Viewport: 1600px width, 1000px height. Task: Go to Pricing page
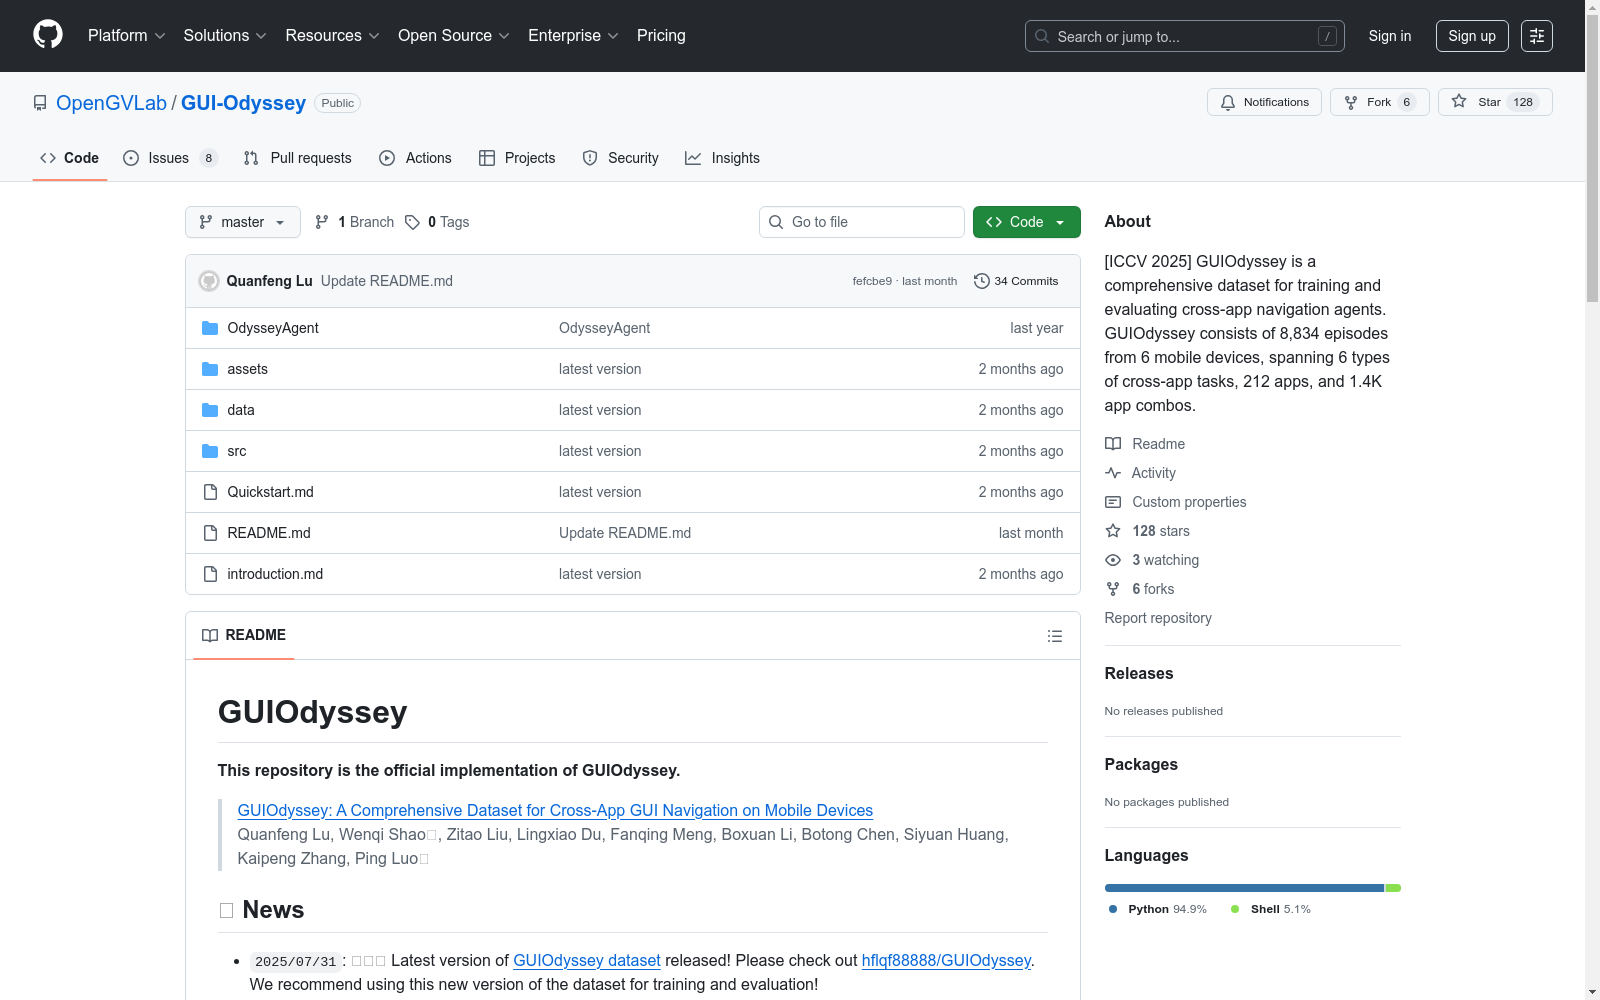[x=661, y=36]
